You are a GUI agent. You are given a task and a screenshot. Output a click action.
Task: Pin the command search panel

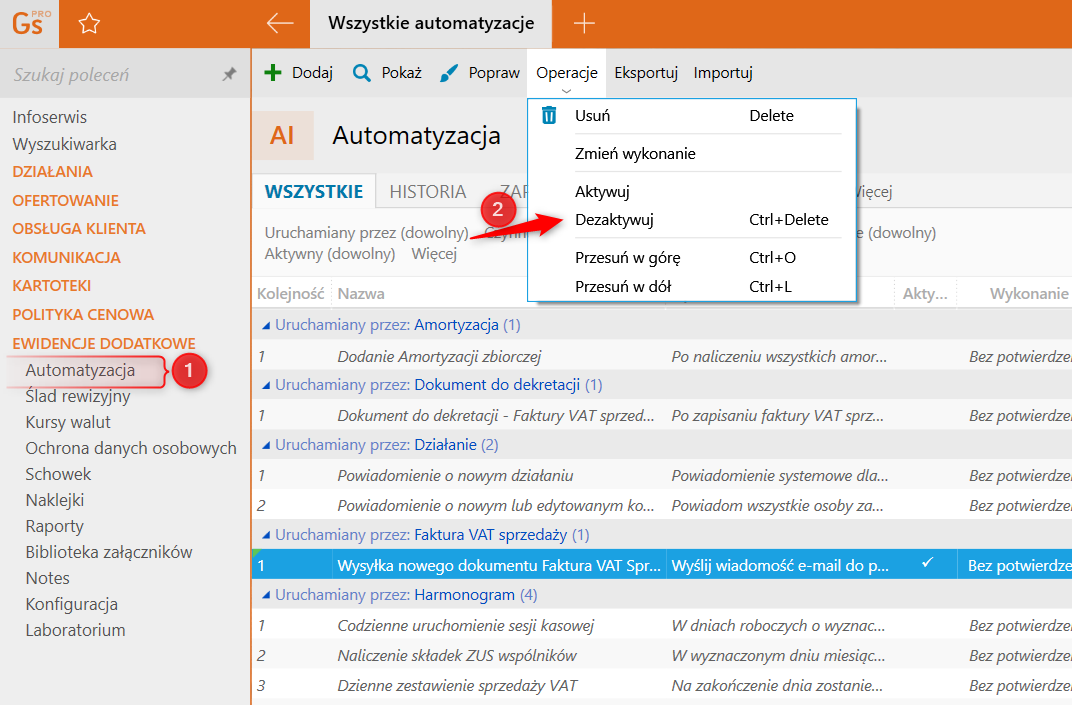tap(230, 74)
